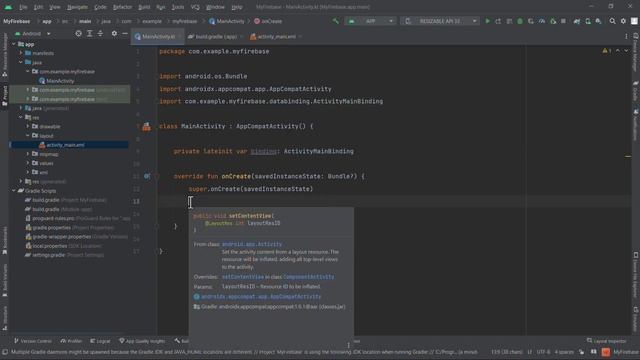This screenshot has width=640, height=360.
Task: Open the Refactor menu
Action: [x=122, y=7]
